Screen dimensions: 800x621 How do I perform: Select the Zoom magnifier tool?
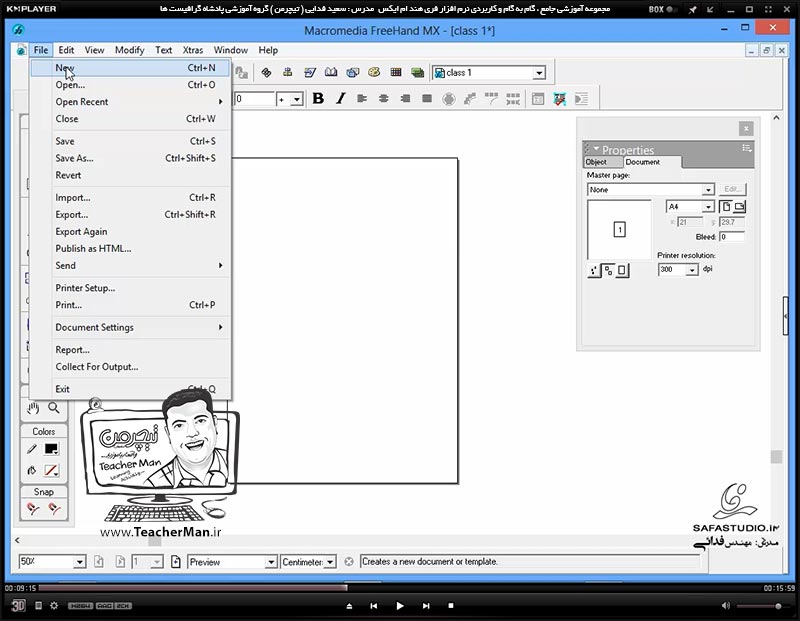click(x=54, y=408)
